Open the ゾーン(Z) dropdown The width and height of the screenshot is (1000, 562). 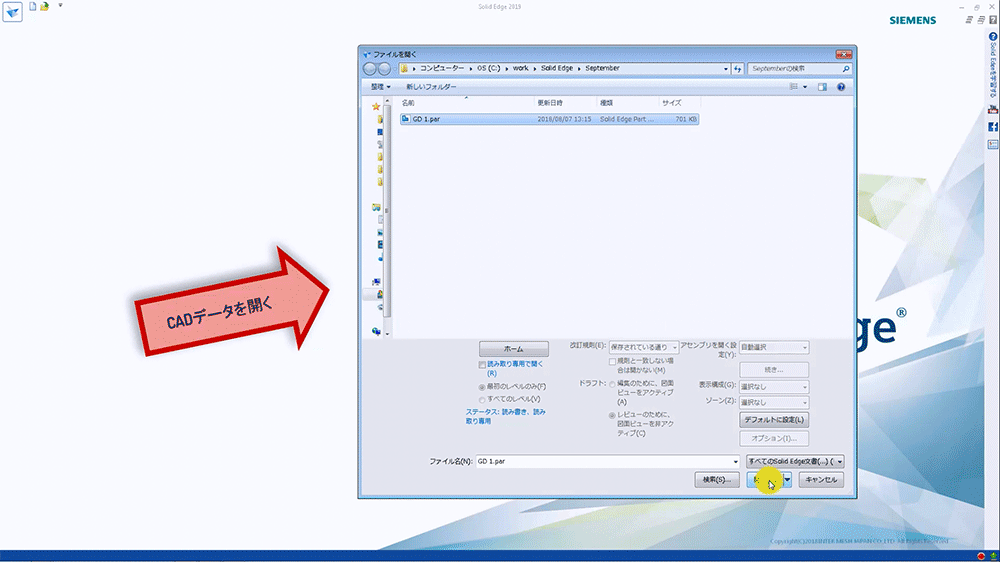tap(774, 403)
